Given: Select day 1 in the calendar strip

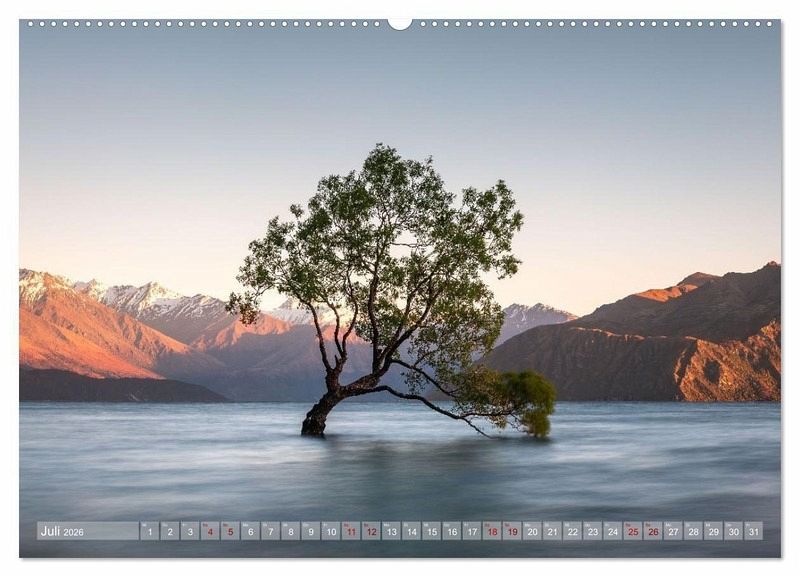Looking at the screenshot, I should point(149,531).
